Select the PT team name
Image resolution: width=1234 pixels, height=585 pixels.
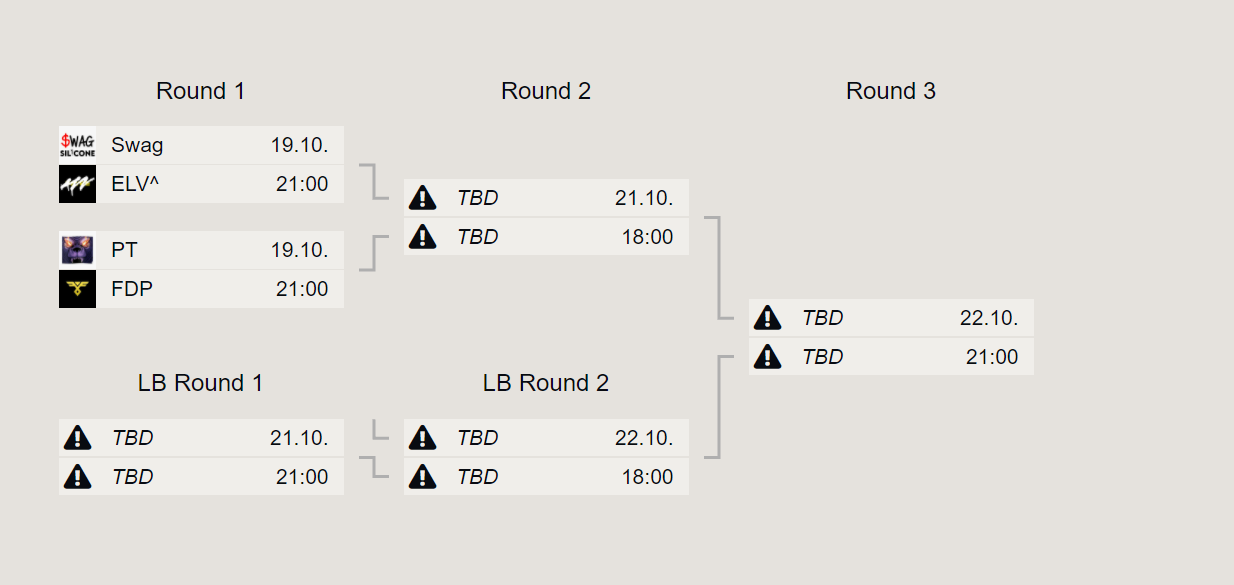coord(125,250)
